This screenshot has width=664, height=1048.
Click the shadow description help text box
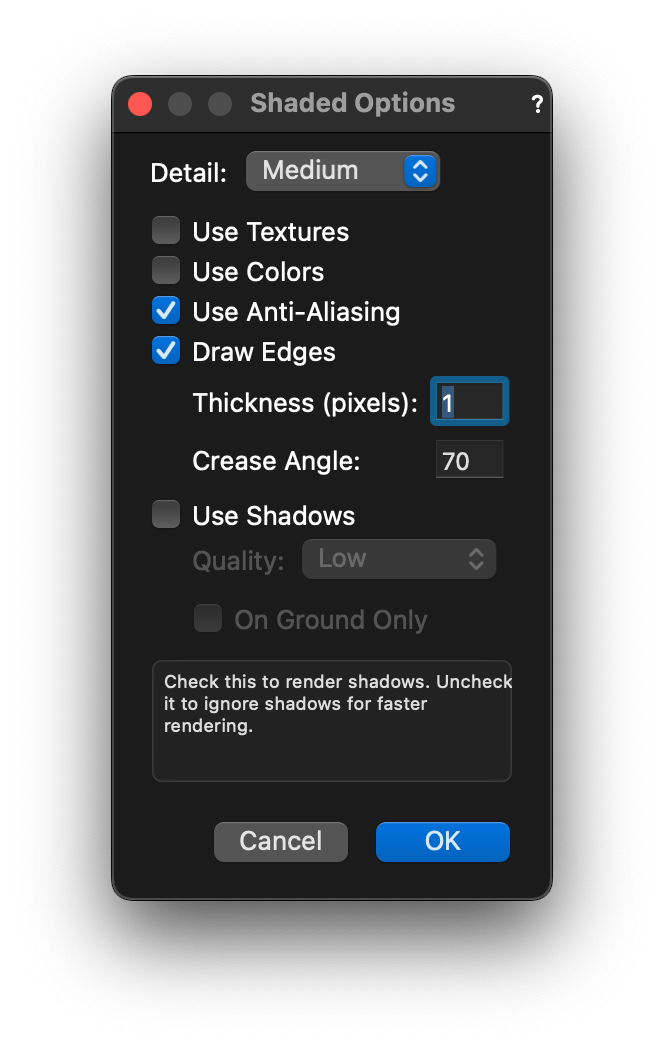point(331,720)
